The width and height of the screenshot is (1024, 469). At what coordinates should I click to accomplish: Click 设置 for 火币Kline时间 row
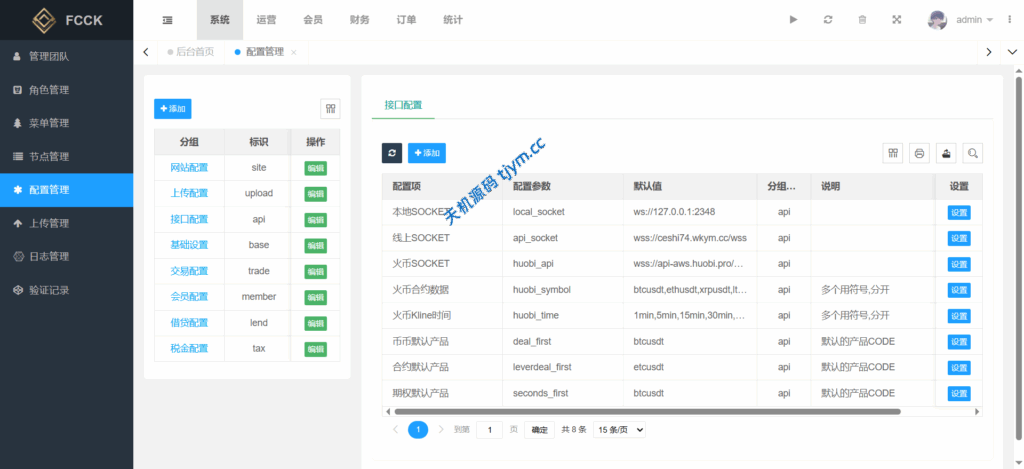959,316
